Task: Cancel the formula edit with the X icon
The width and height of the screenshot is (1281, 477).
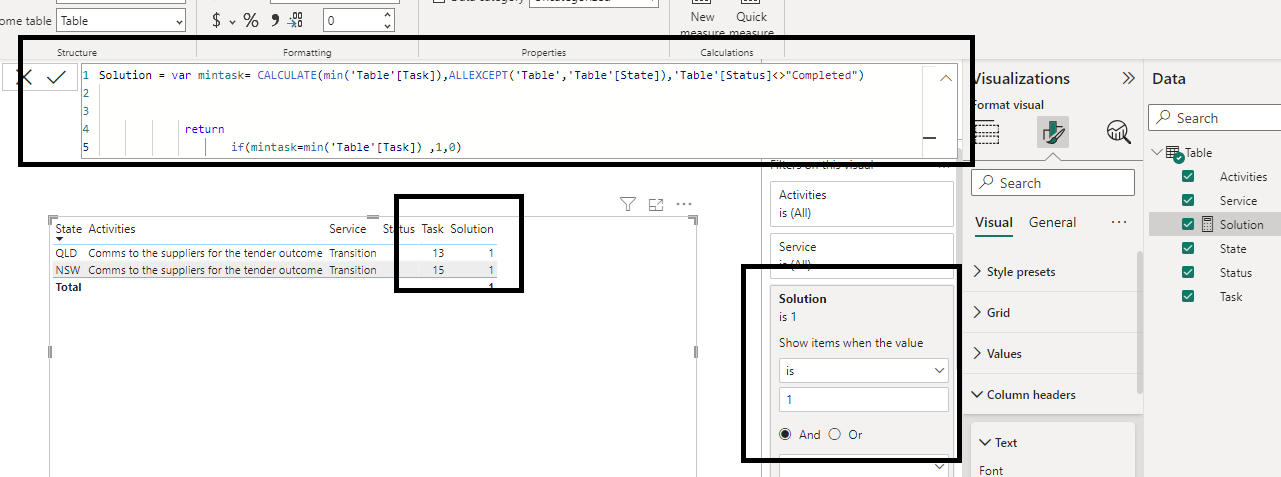Action: tap(25, 77)
